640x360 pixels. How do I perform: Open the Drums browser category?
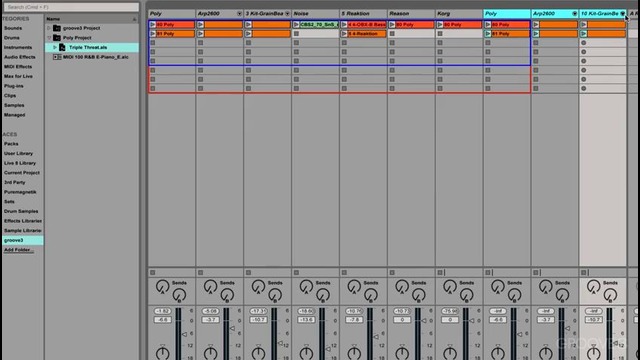click(12, 38)
